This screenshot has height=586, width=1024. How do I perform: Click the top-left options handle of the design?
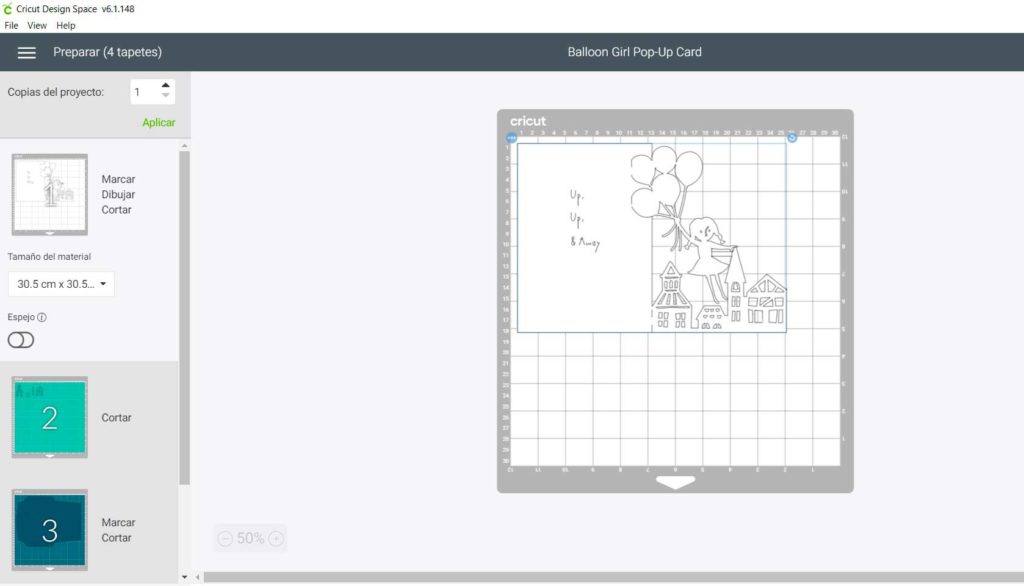tap(511, 138)
